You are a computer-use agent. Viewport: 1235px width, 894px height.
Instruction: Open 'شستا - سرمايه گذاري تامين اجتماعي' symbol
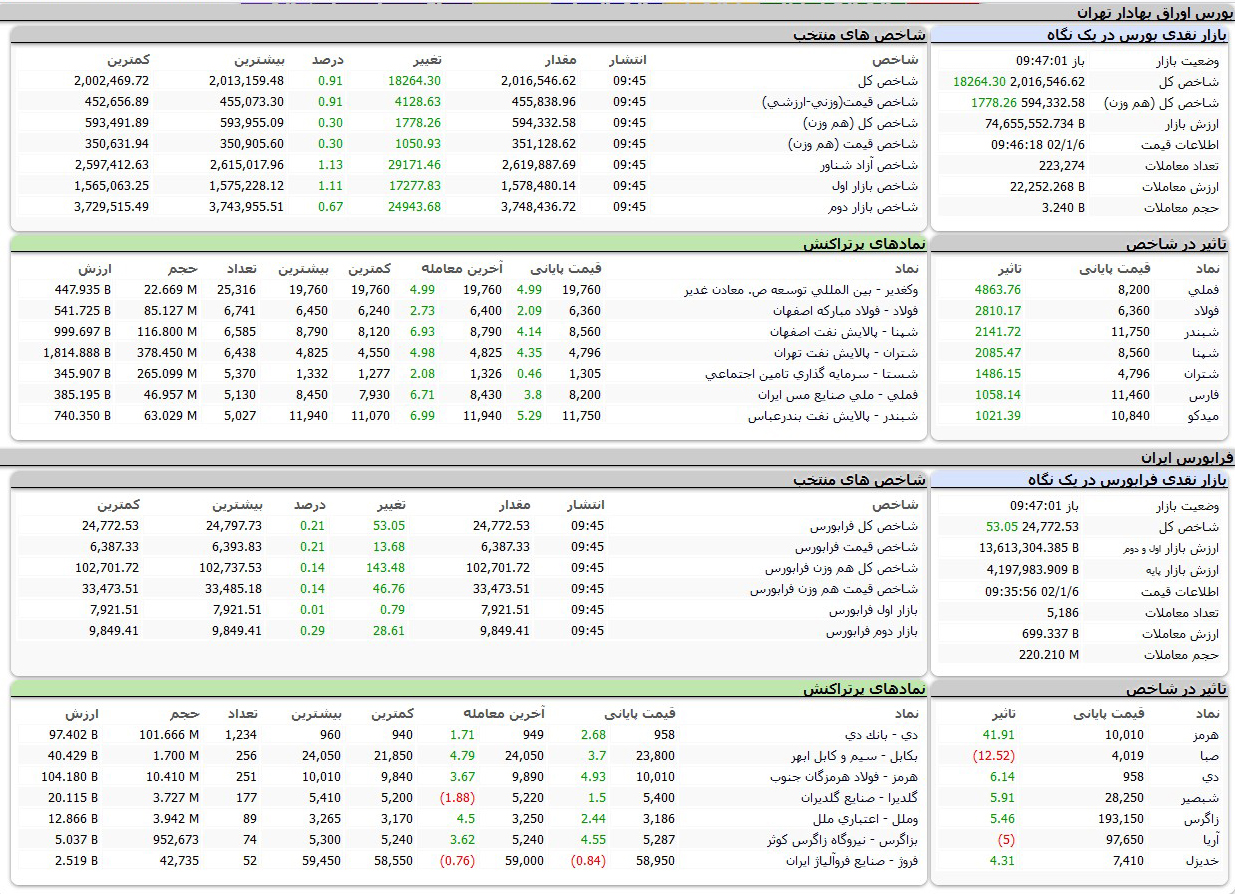[813, 374]
